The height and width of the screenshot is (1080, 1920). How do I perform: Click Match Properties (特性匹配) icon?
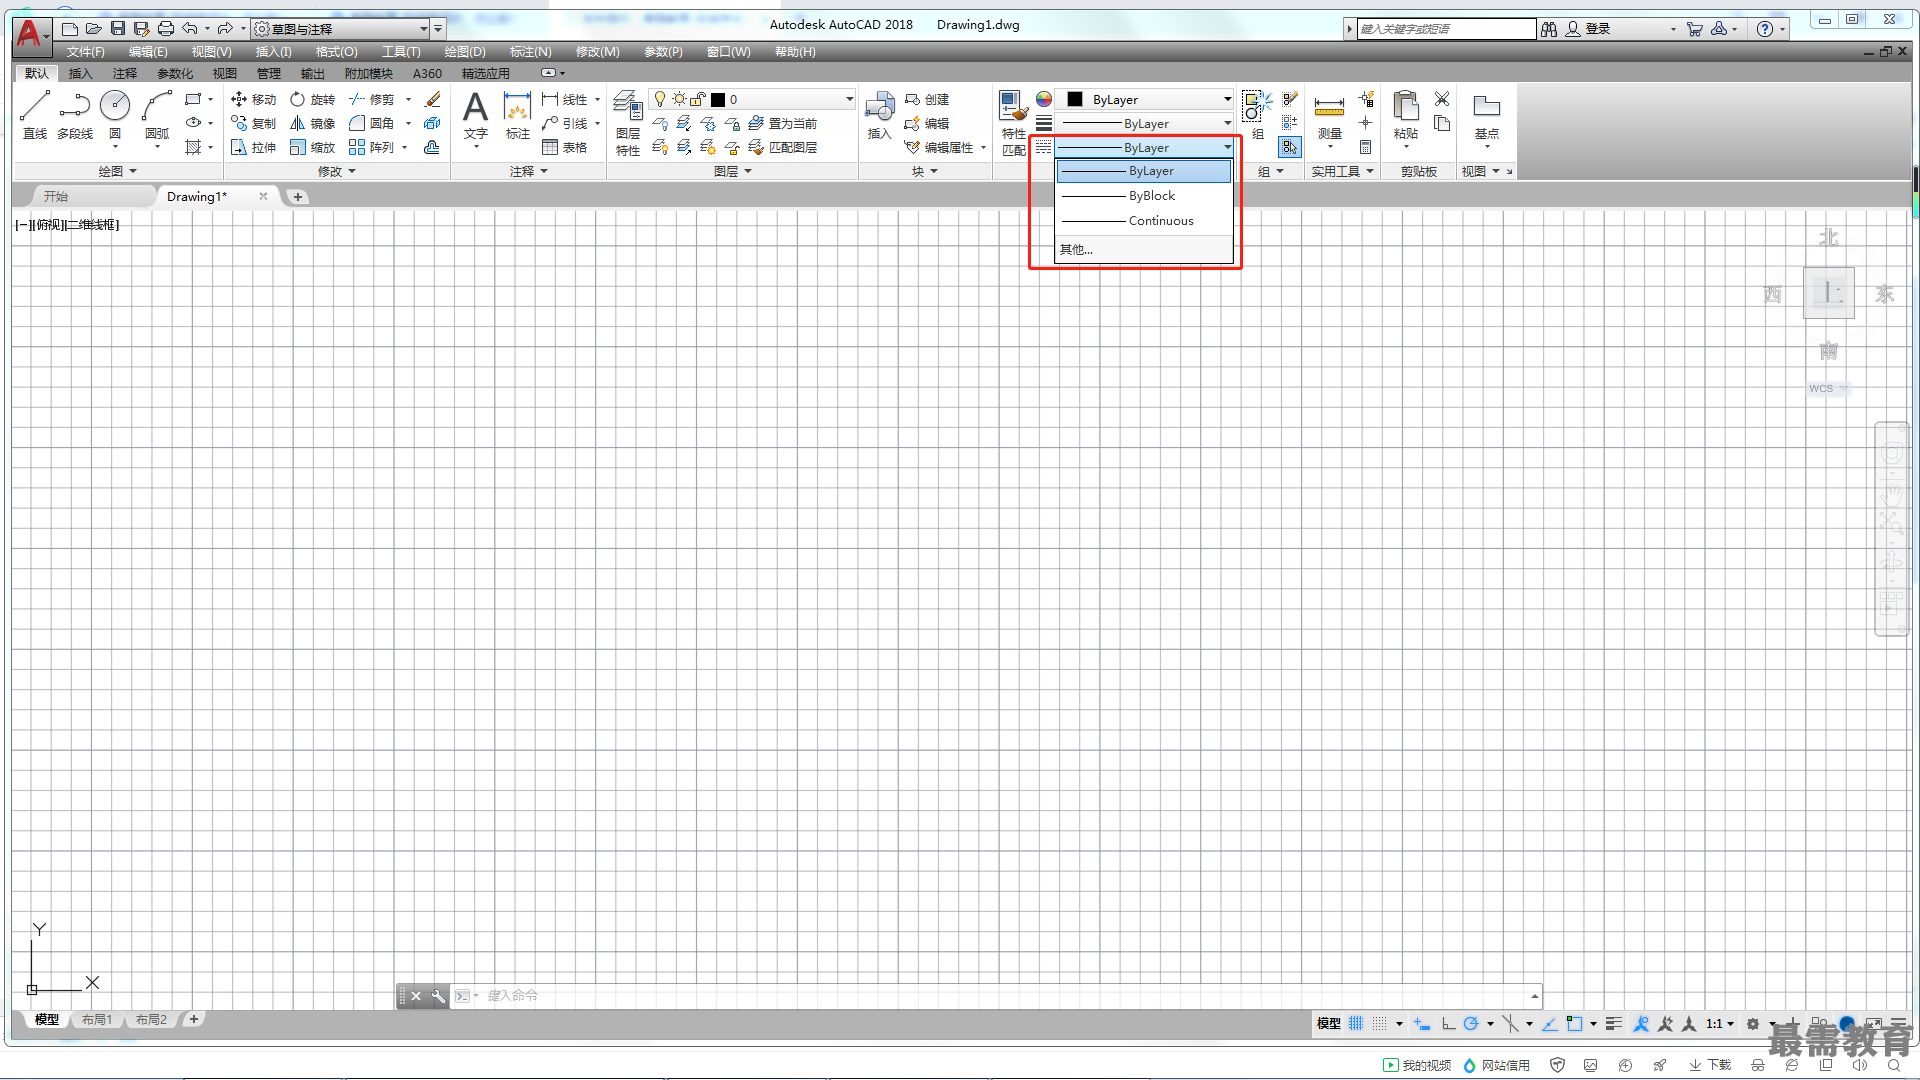(1014, 122)
